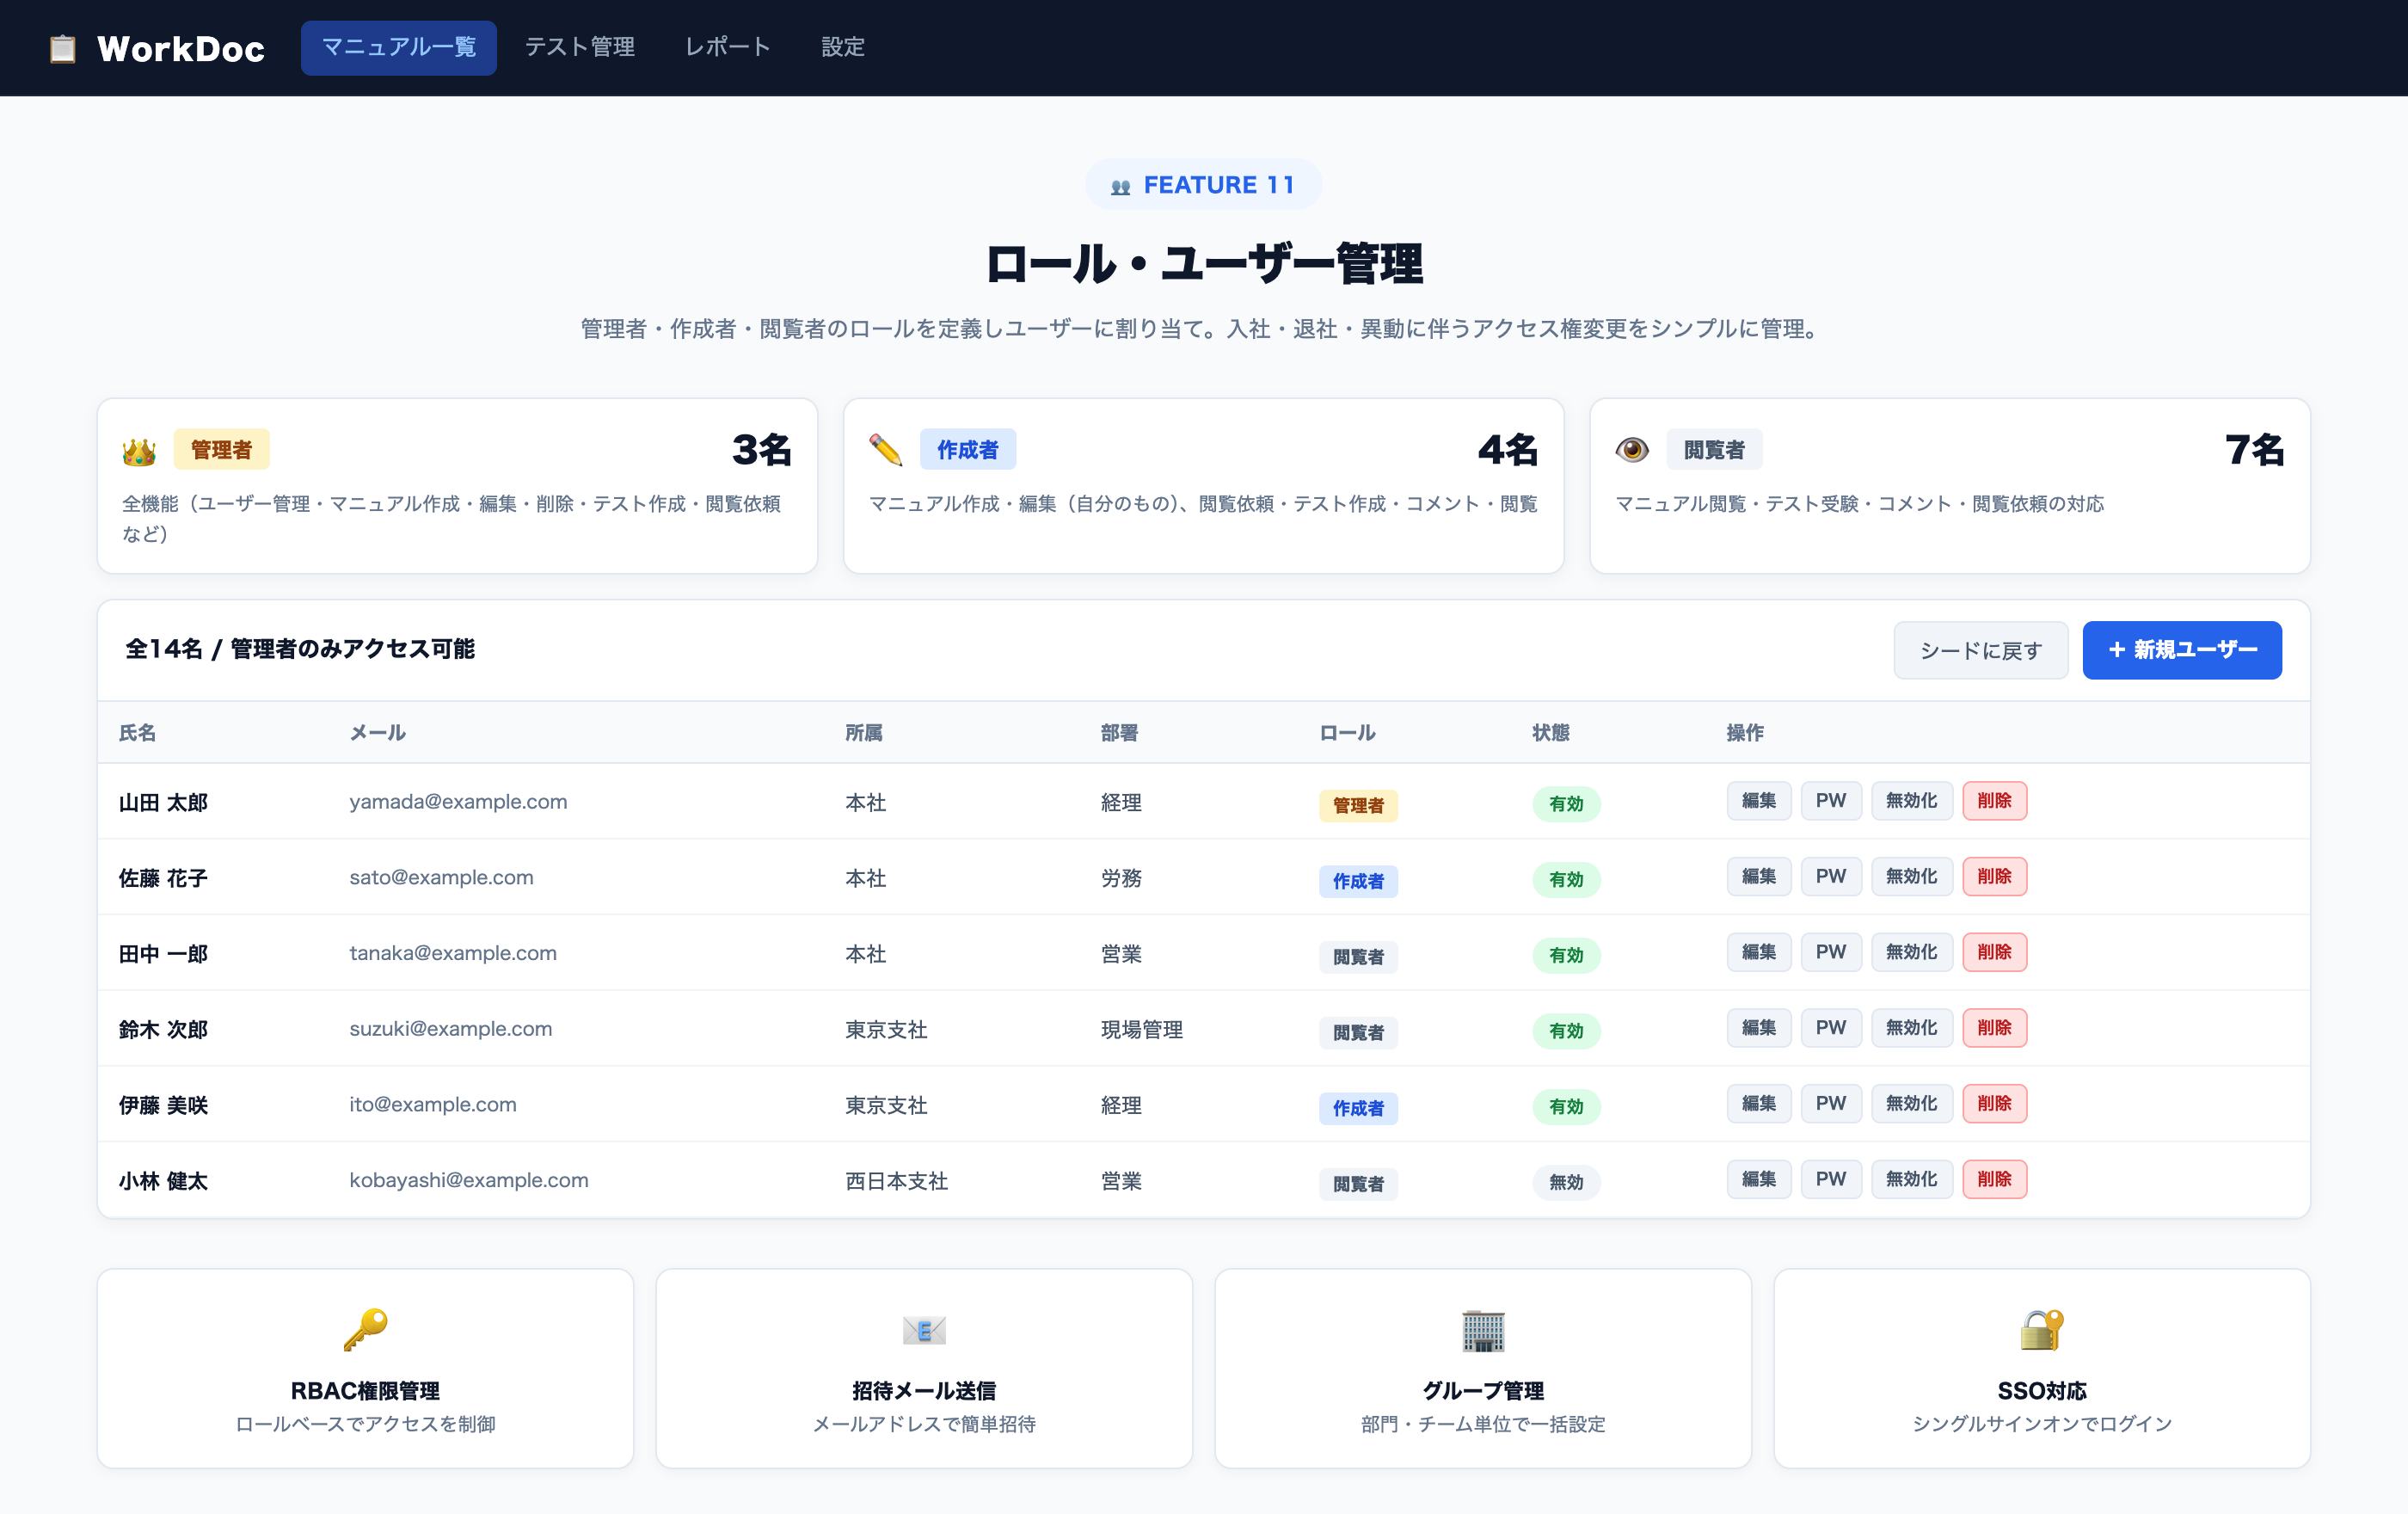
Task: Click 編集 in 田中 一郎 row
Action: pyautogui.click(x=1758, y=952)
